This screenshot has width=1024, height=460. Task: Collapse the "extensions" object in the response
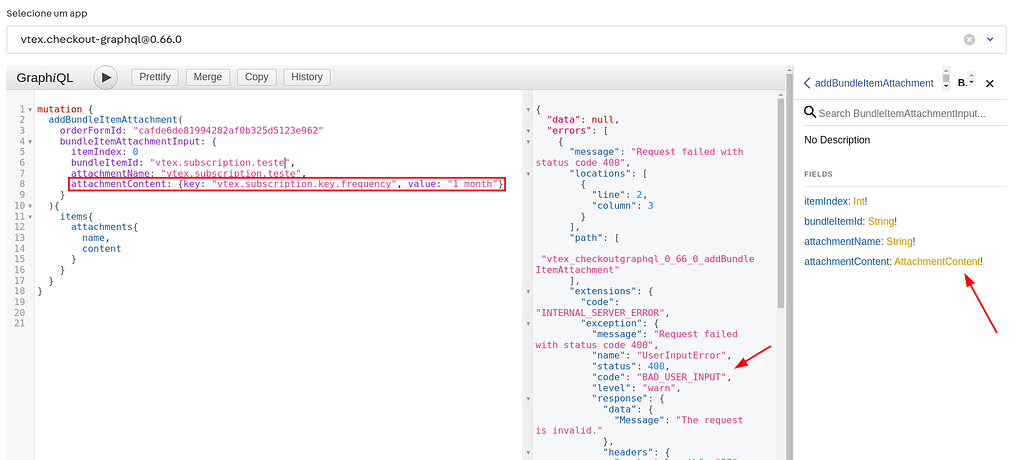[x=528, y=291]
